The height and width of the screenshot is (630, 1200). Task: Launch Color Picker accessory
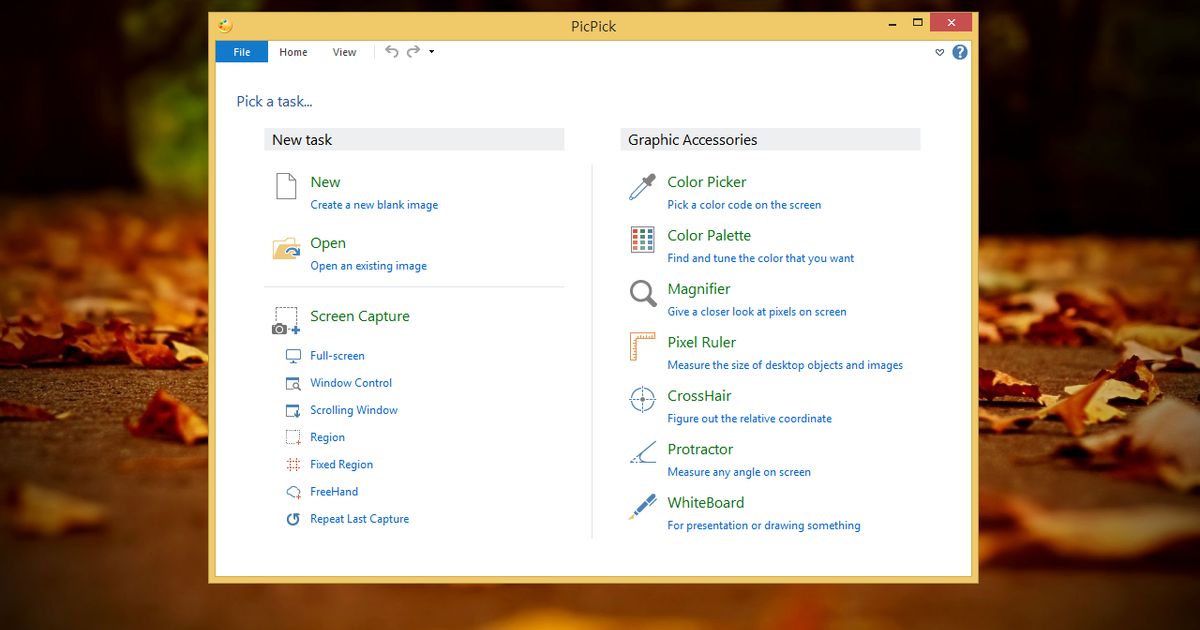(707, 182)
